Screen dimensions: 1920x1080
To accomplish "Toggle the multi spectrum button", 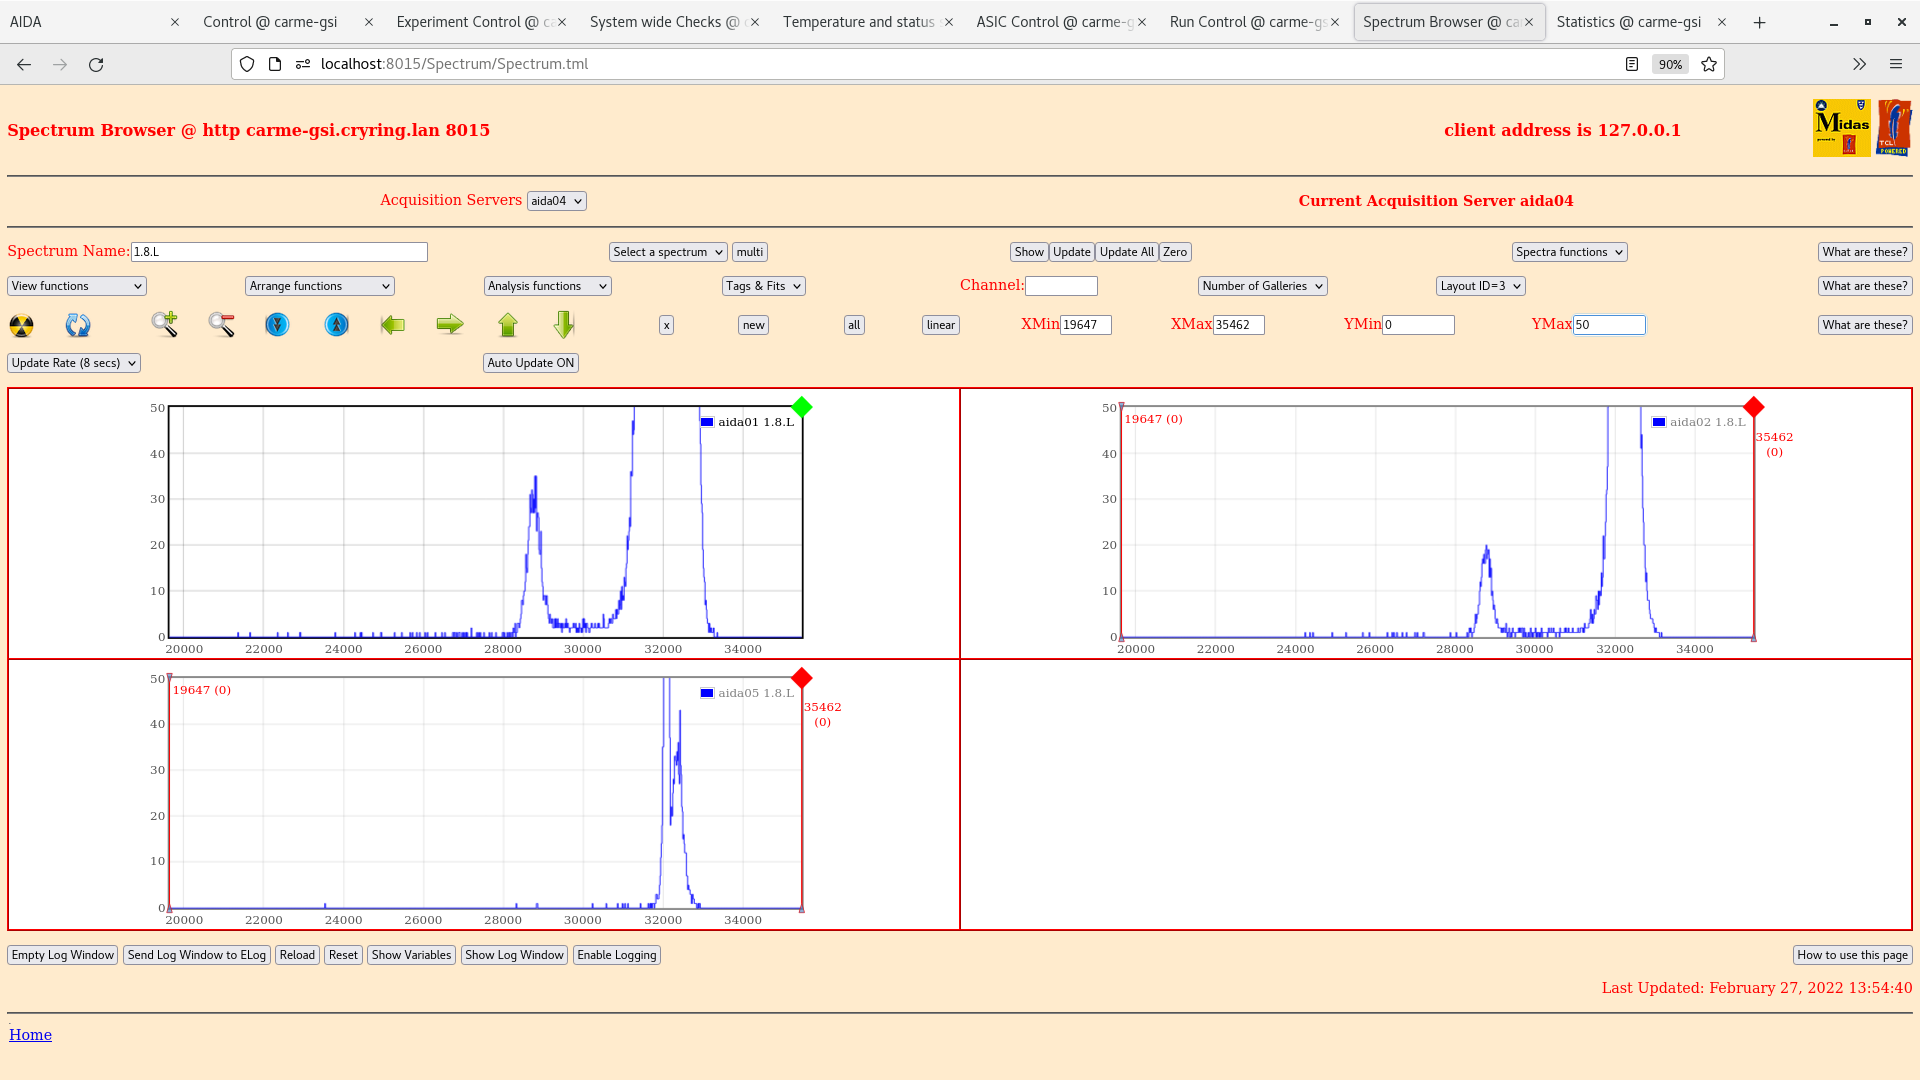I will point(749,252).
